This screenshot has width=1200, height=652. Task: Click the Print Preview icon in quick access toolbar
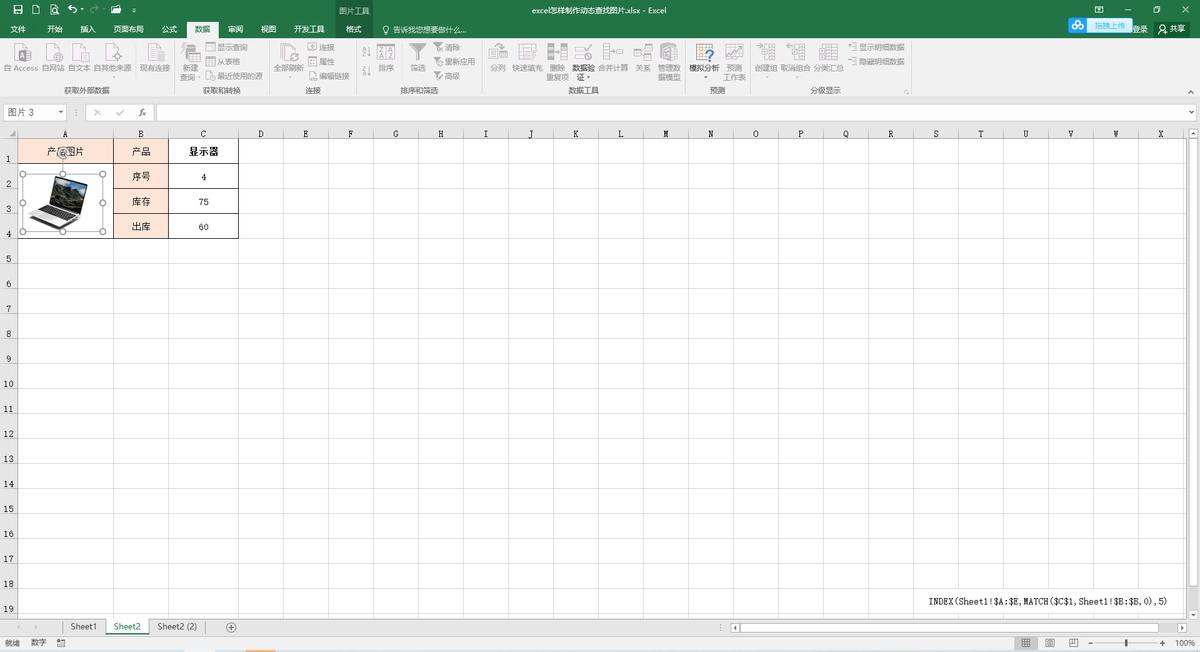coord(54,9)
